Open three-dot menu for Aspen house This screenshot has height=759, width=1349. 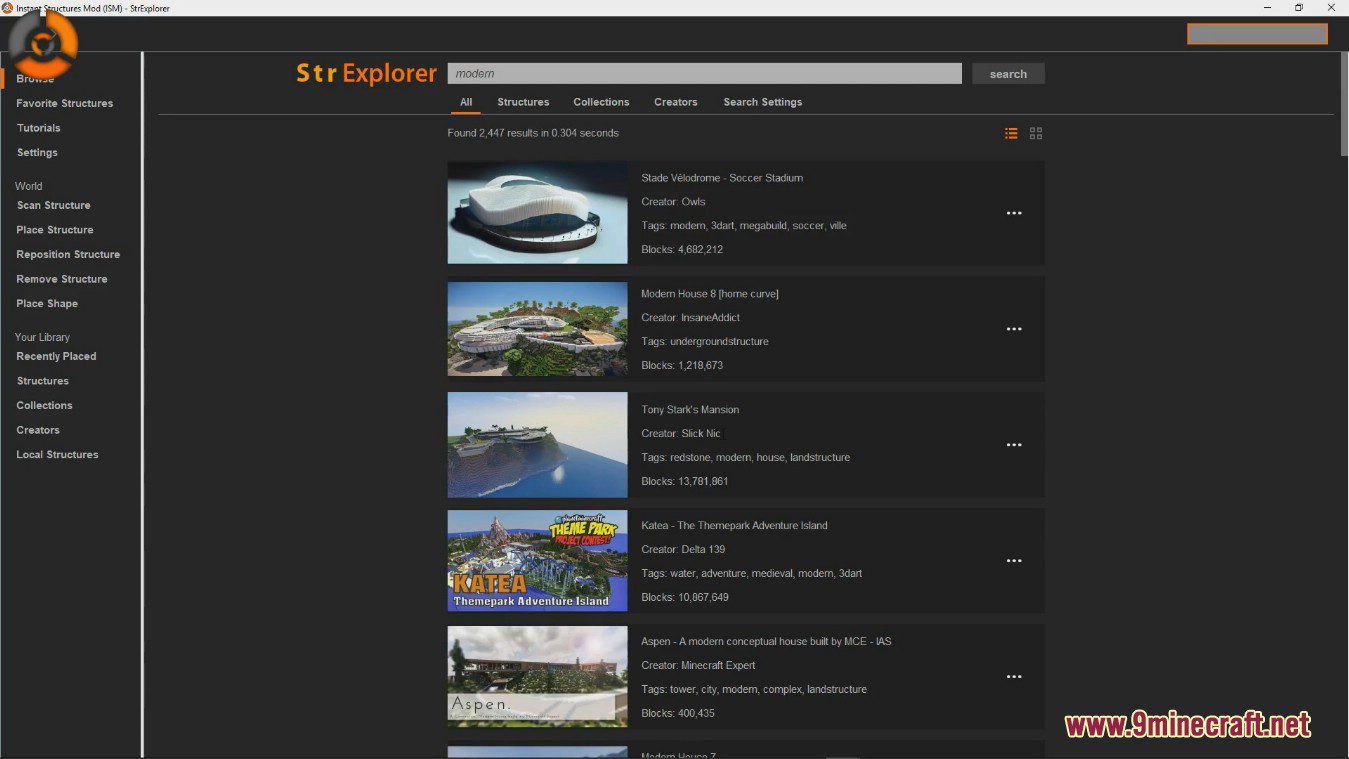point(1014,677)
